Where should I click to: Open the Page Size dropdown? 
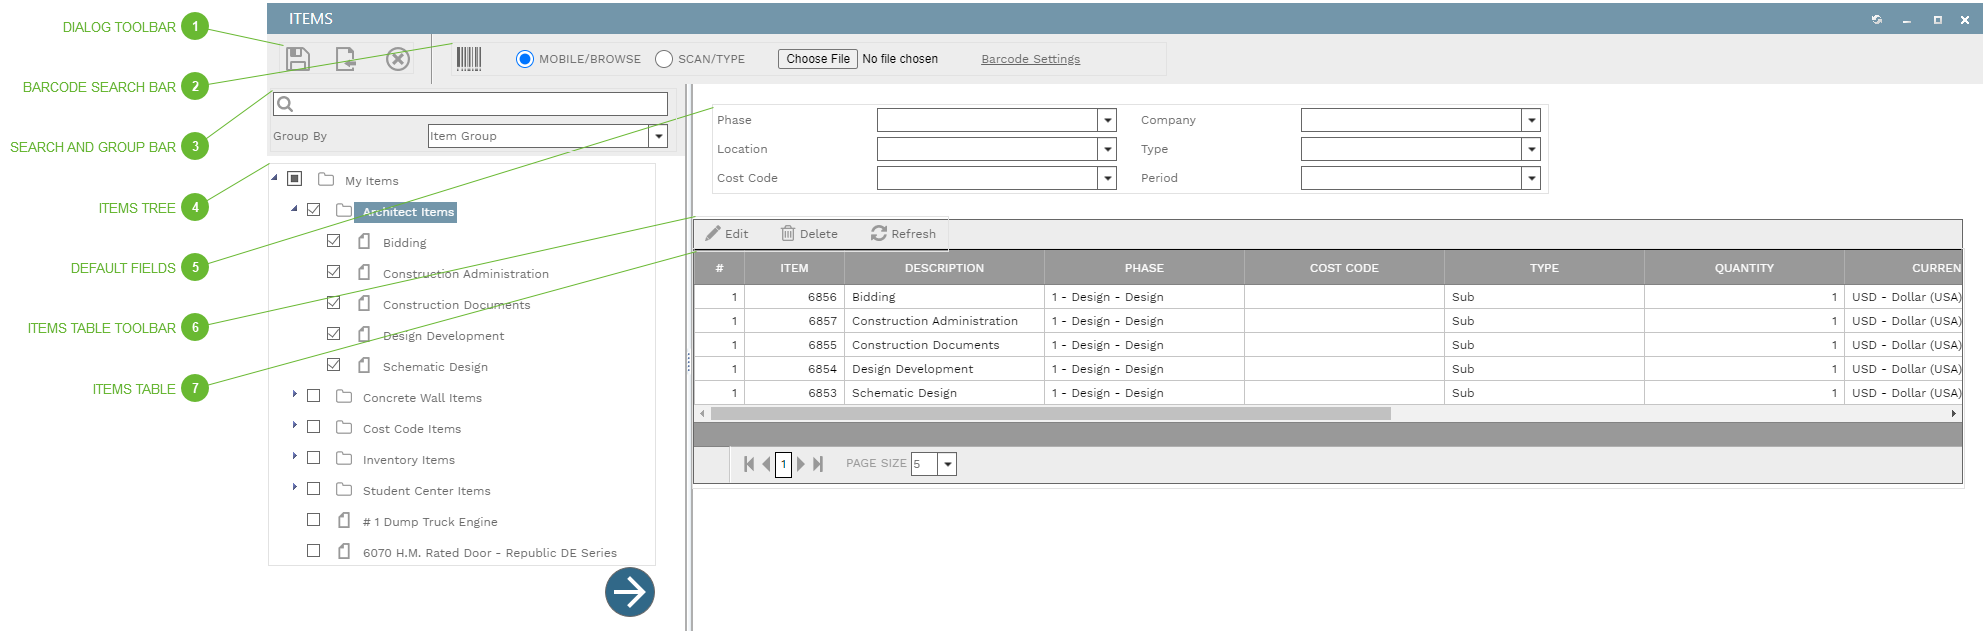pyautogui.click(x=947, y=464)
